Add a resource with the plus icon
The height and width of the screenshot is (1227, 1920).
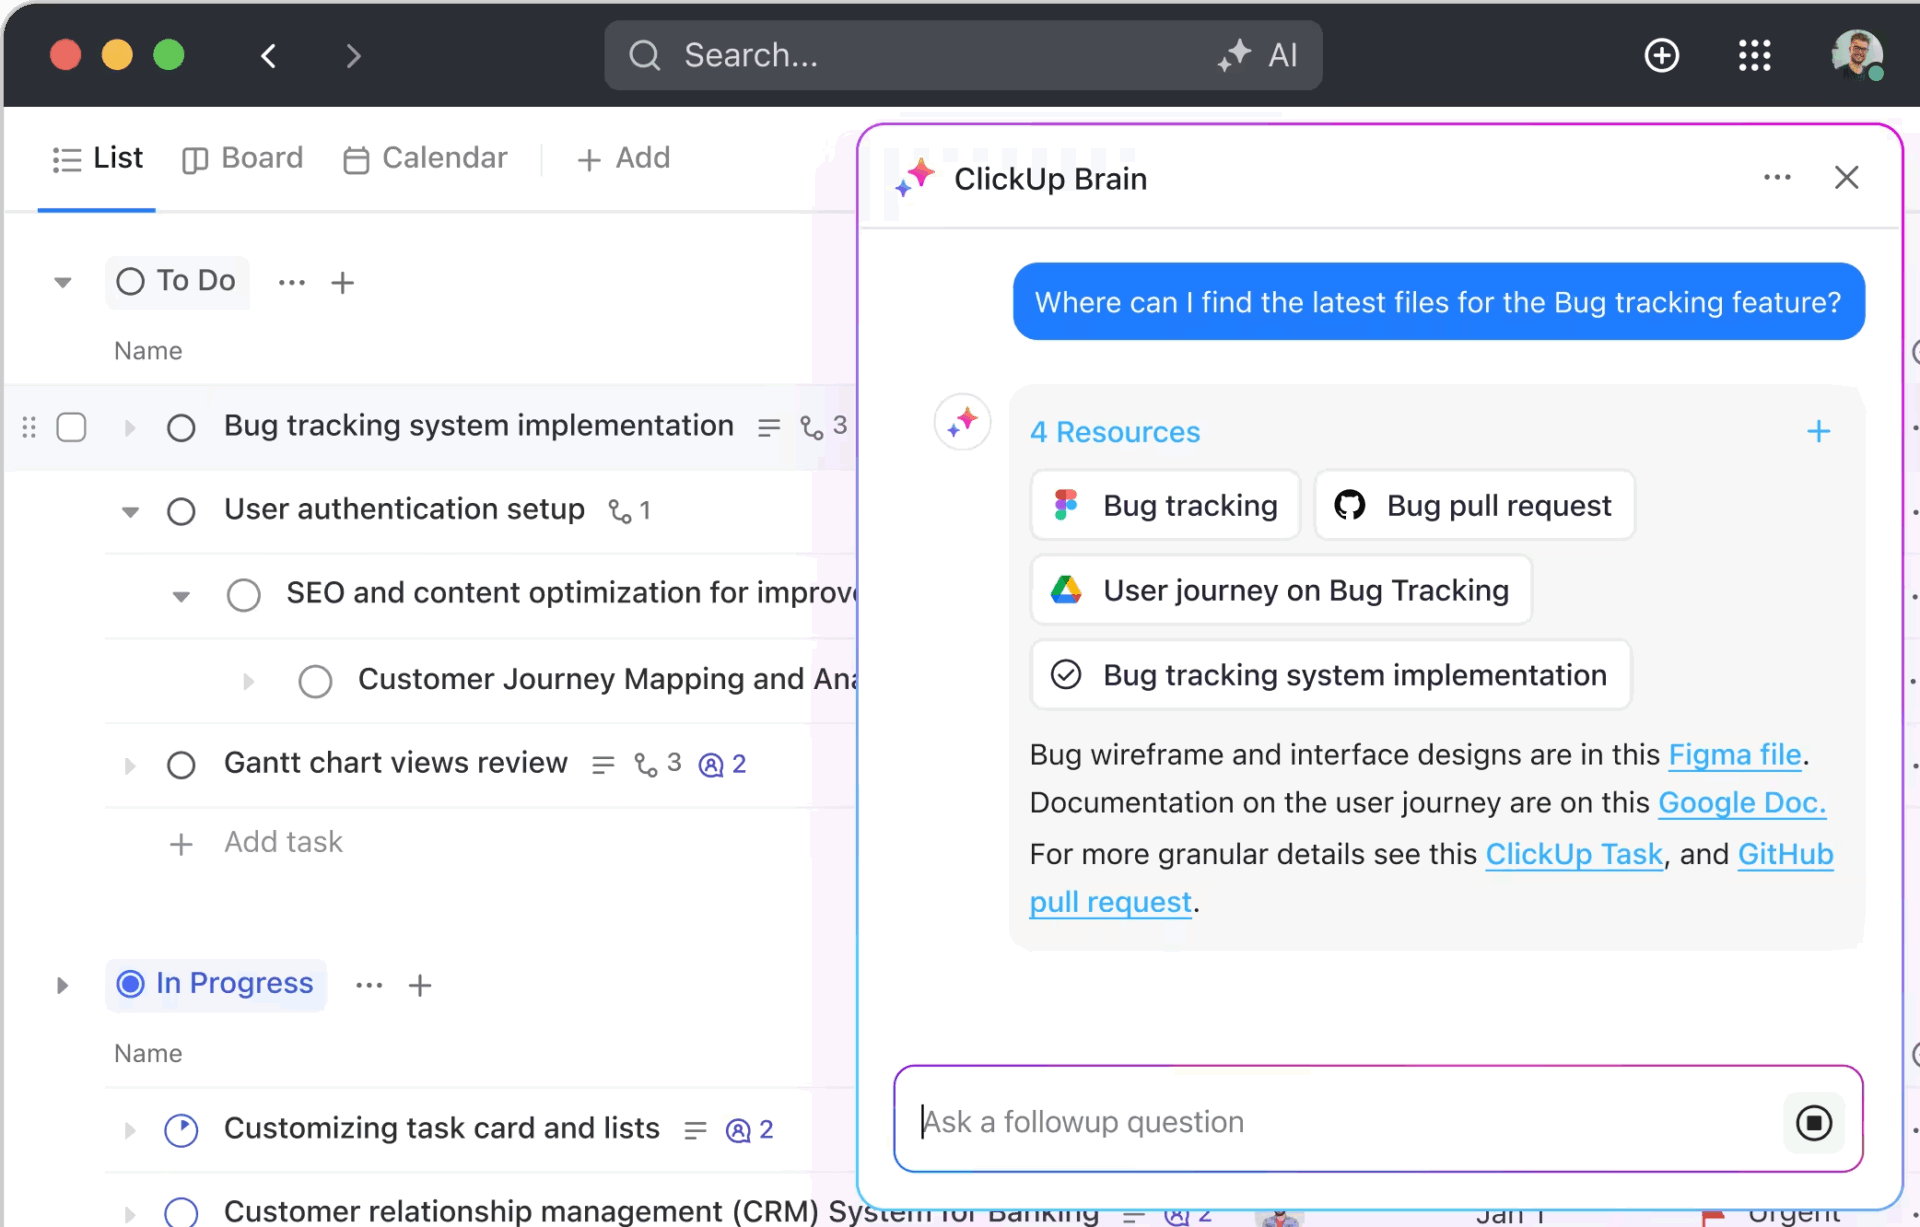click(1818, 431)
